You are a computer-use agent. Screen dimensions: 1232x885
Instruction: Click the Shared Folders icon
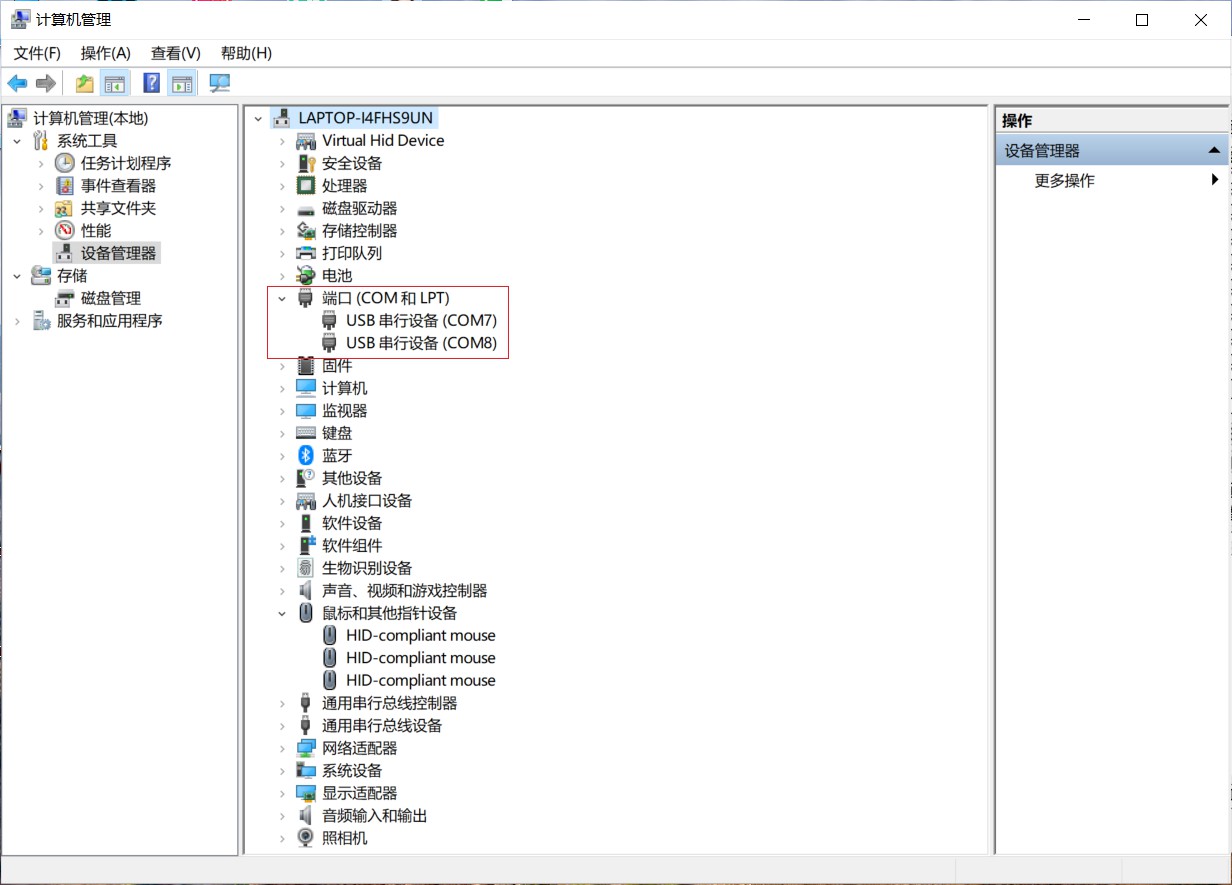point(64,208)
